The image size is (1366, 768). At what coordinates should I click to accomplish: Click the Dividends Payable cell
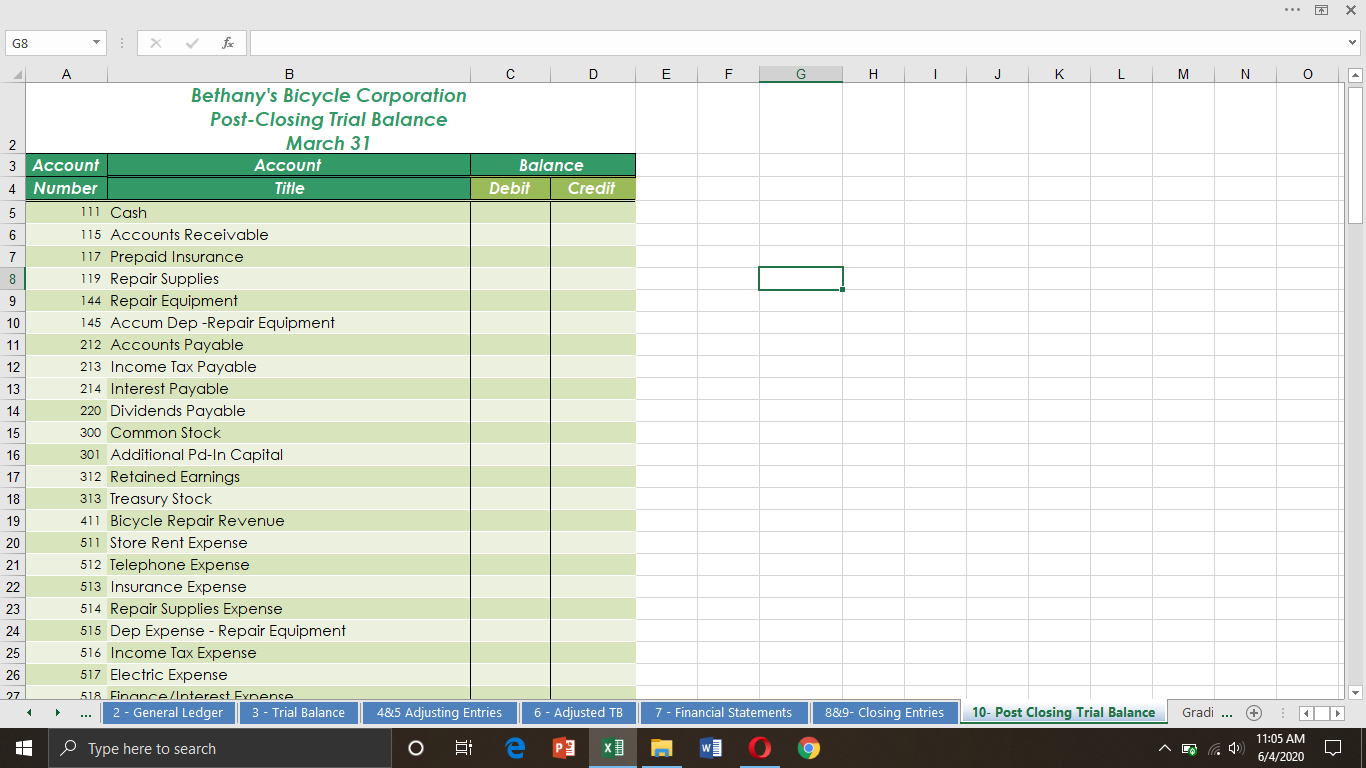pos(289,410)
